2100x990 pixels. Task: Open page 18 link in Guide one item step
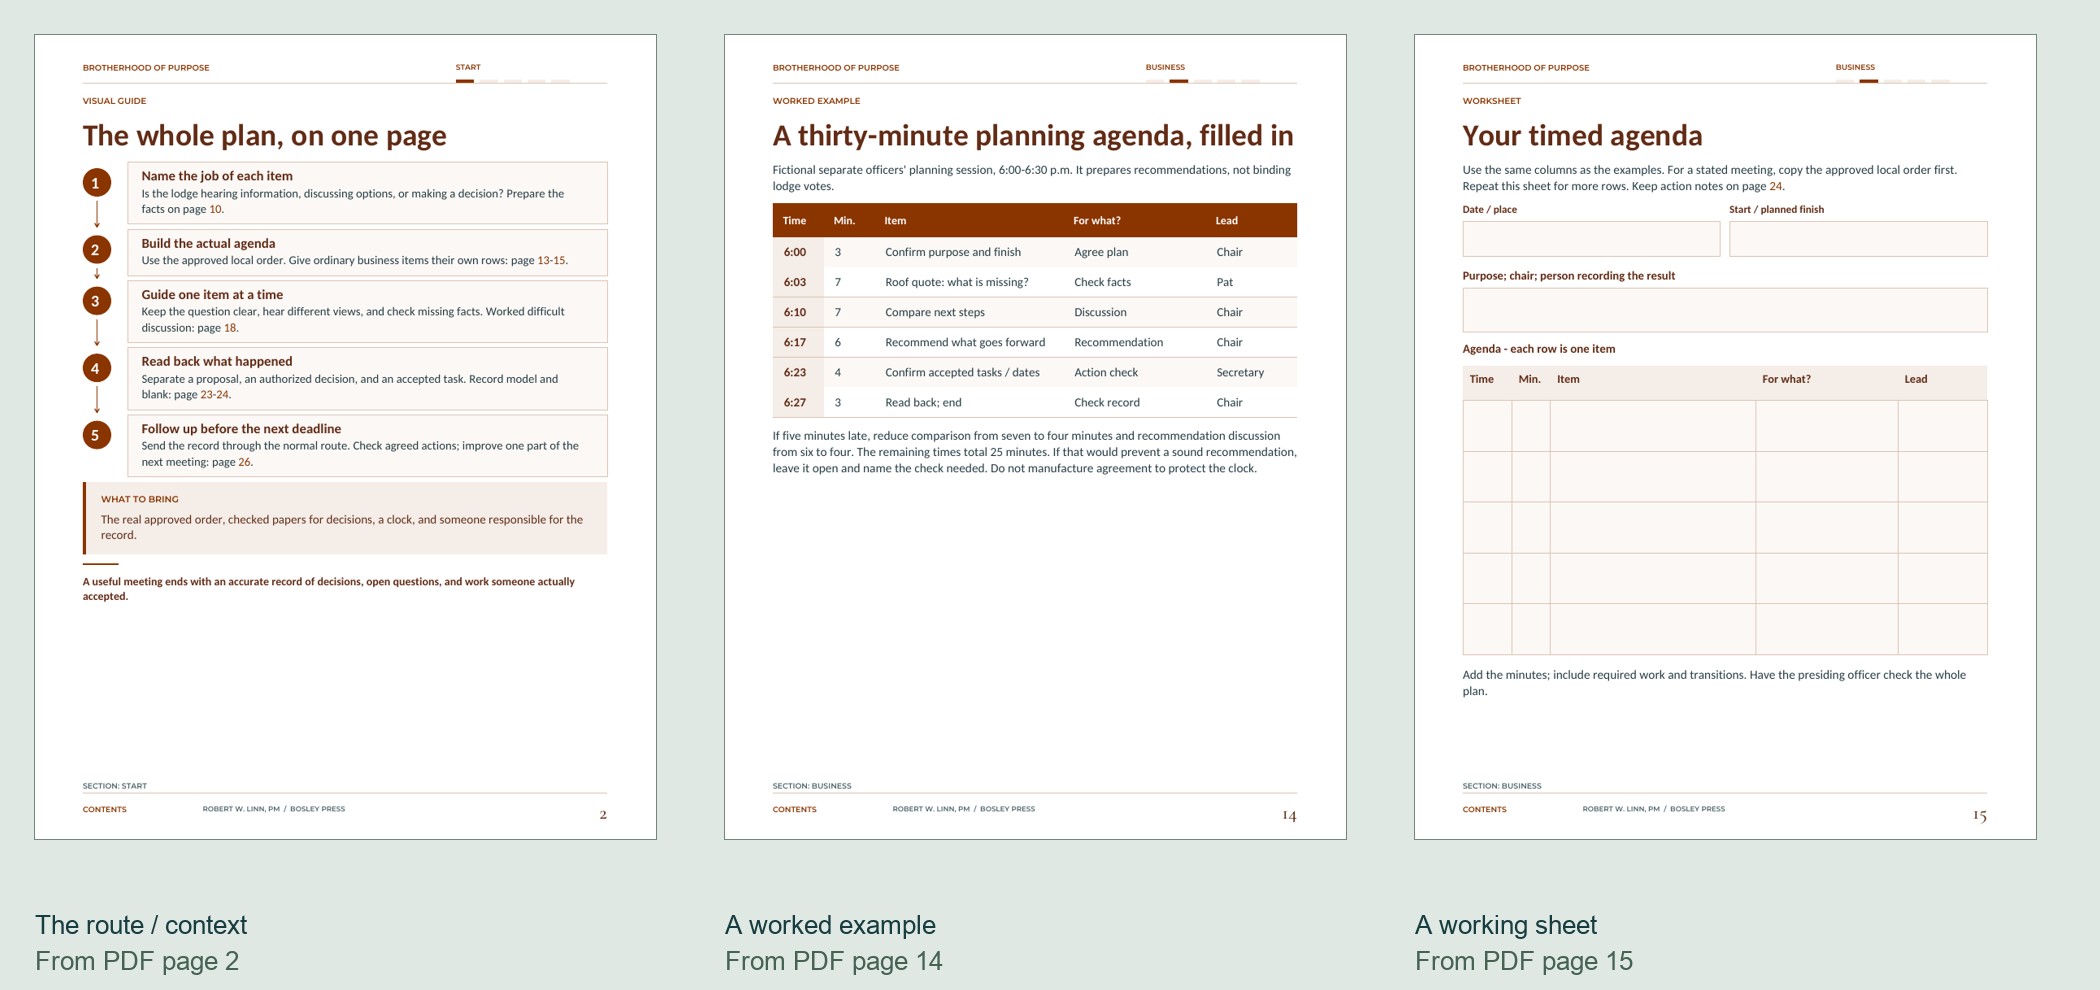230,327
